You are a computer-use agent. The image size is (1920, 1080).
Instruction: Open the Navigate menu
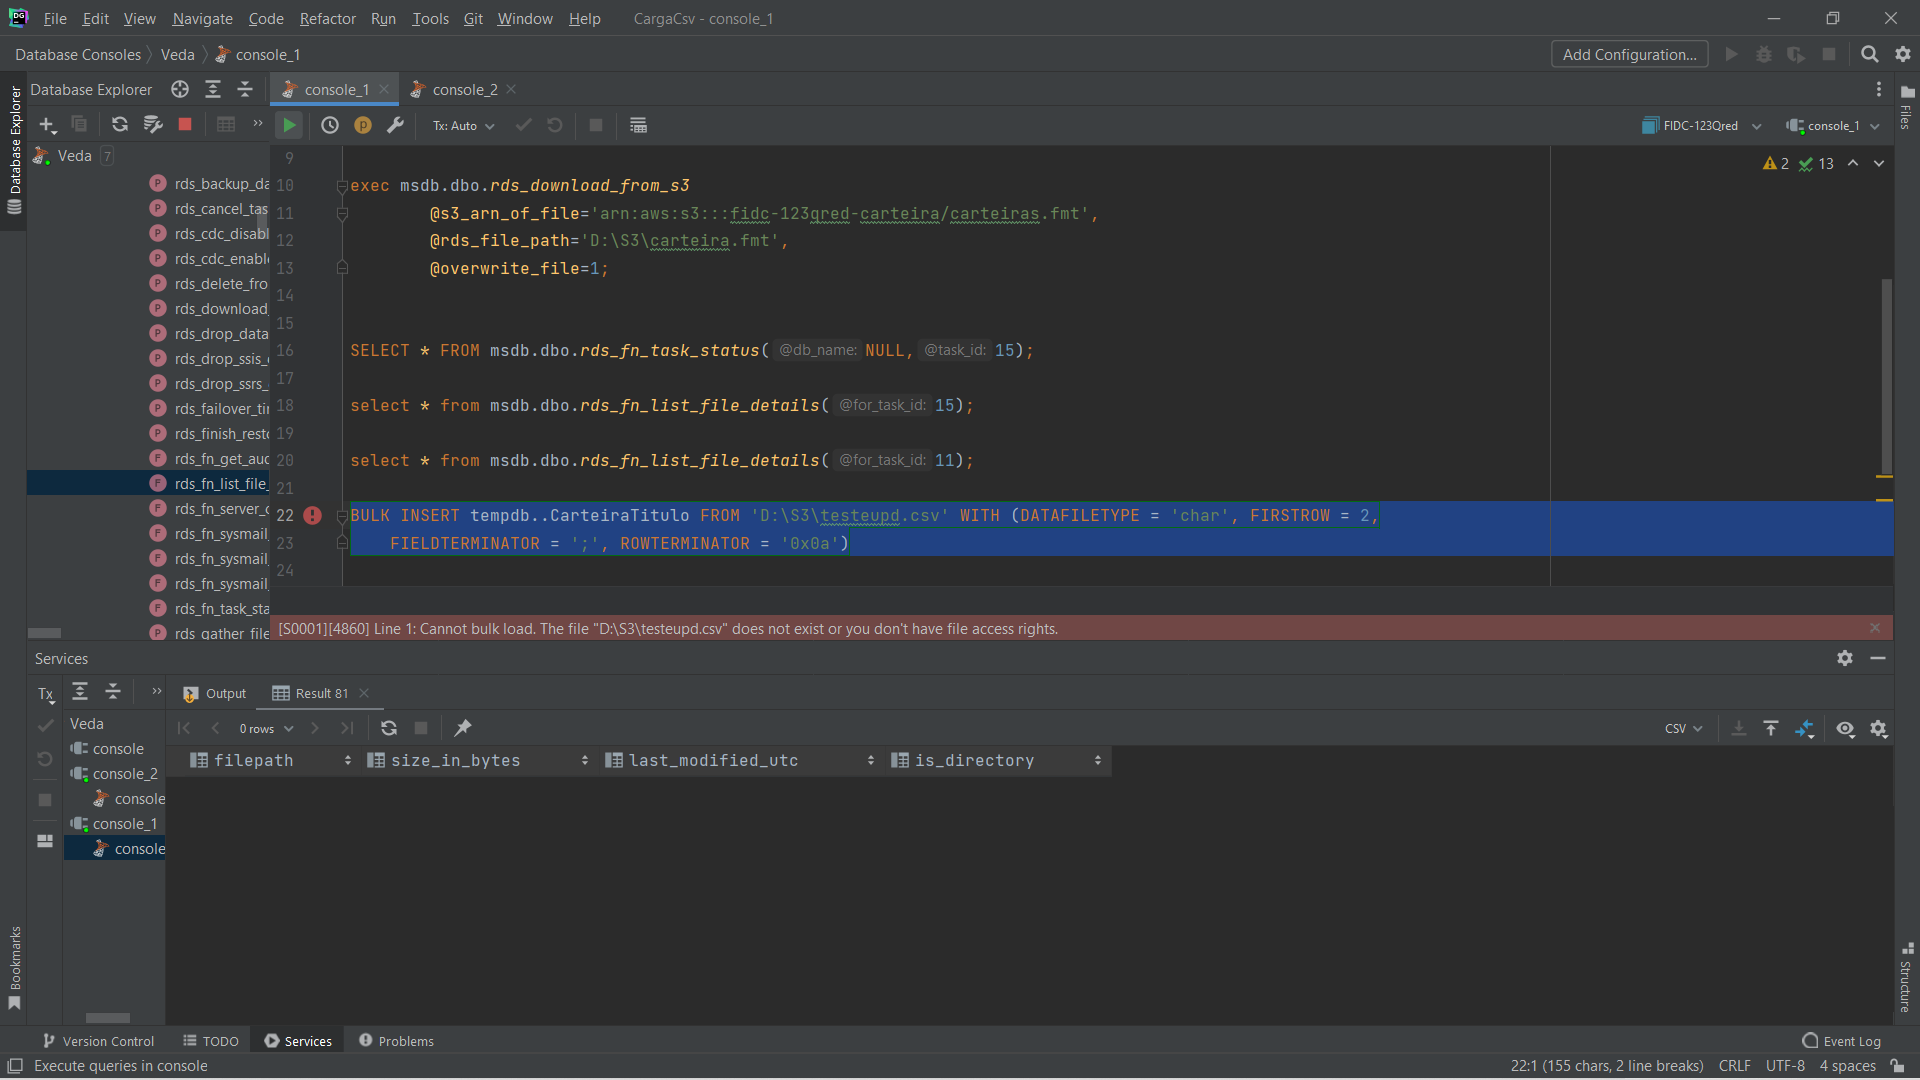pyautogui.click(x=202, y=18)
